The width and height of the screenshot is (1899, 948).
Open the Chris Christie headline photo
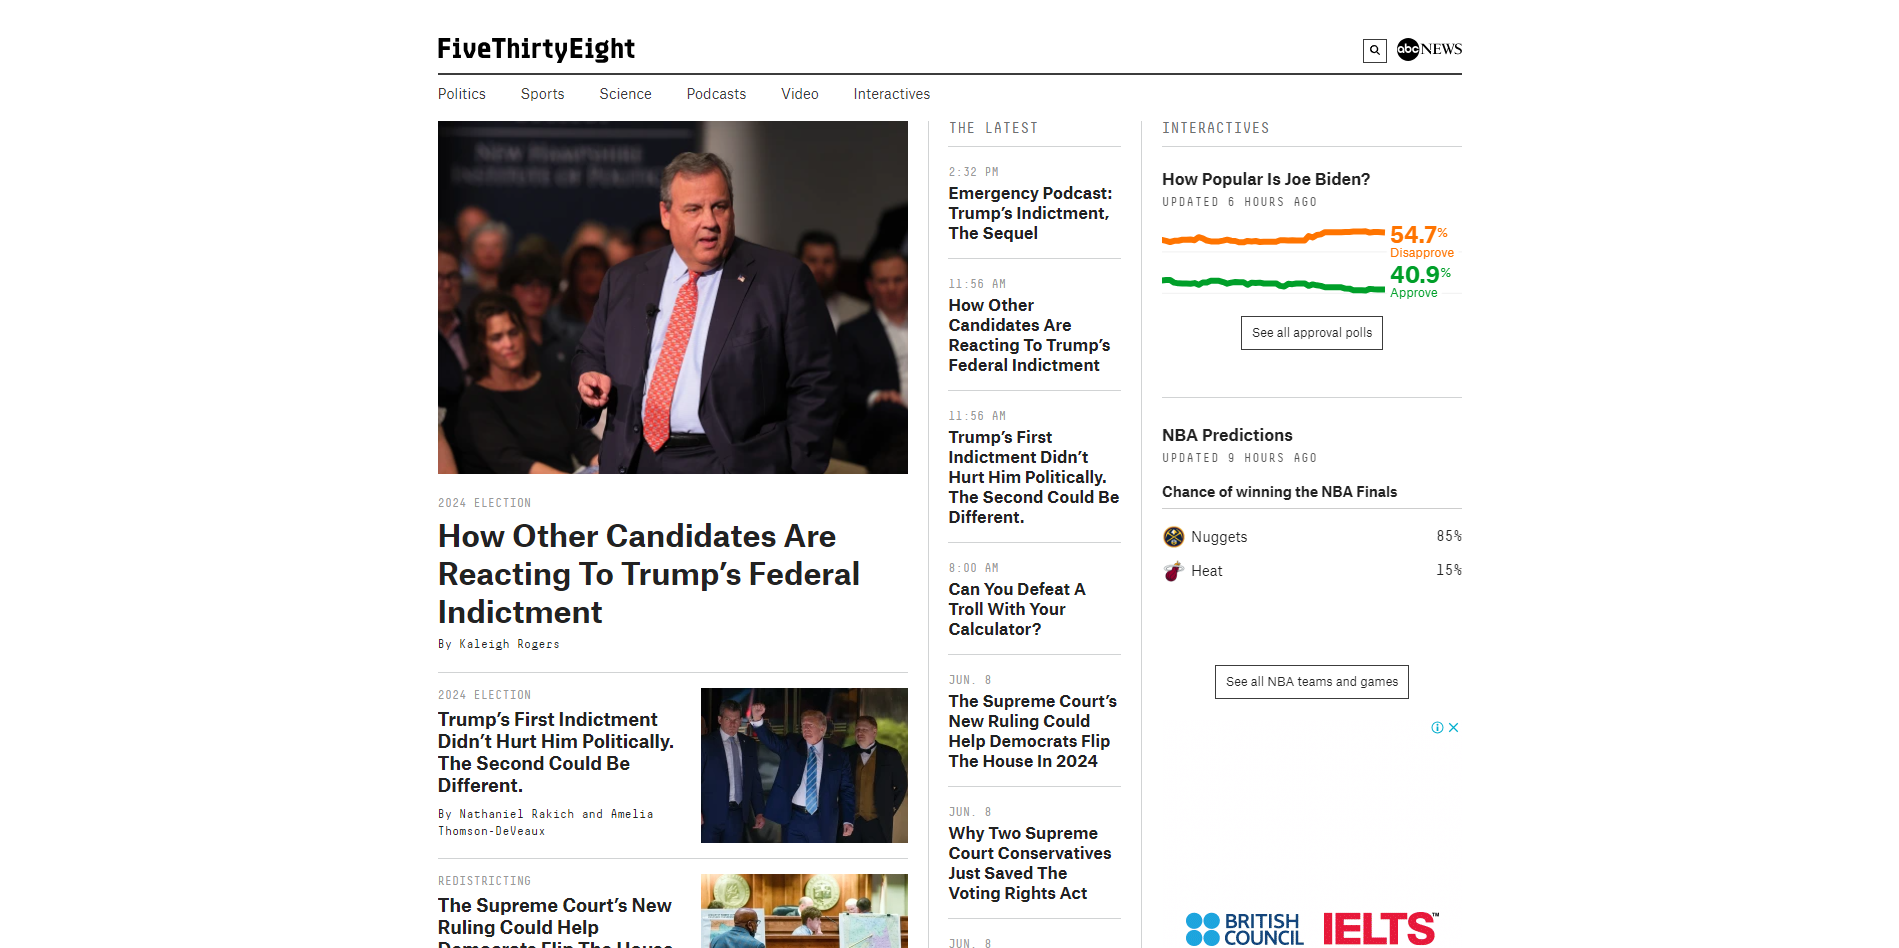tap(673, 297)
